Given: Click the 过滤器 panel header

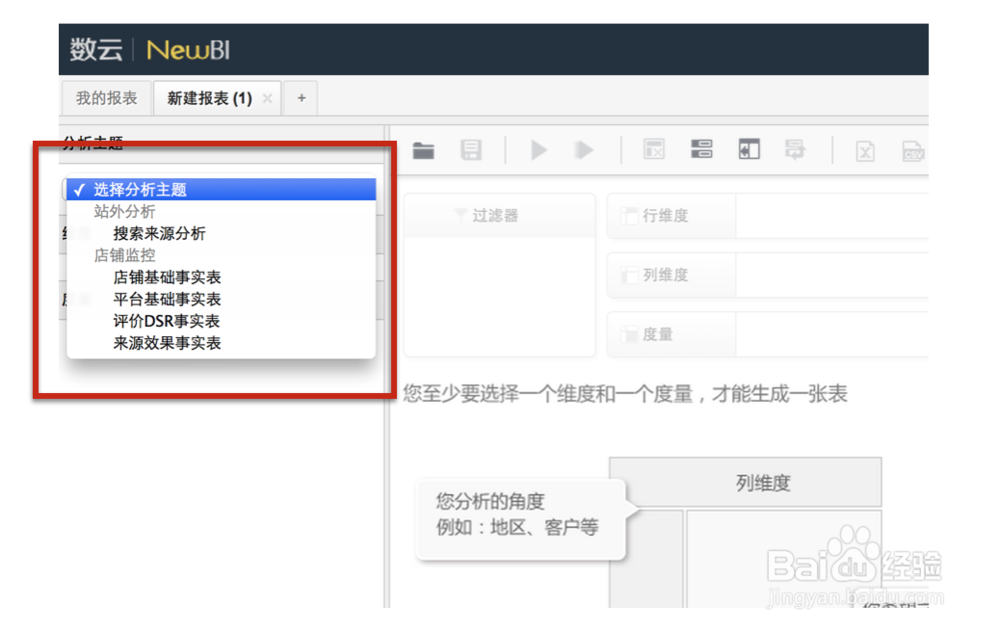Looking at the screenshot, I should pos(499,216).
